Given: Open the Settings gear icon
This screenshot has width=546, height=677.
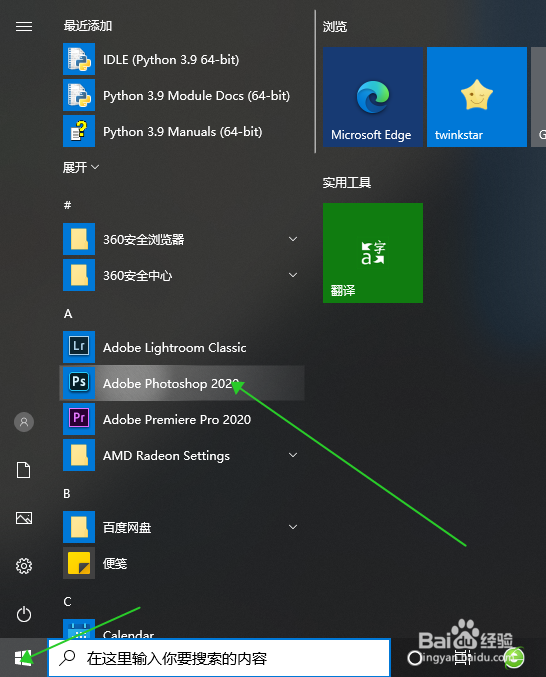Looking at the screenshot, I should 24,566.
